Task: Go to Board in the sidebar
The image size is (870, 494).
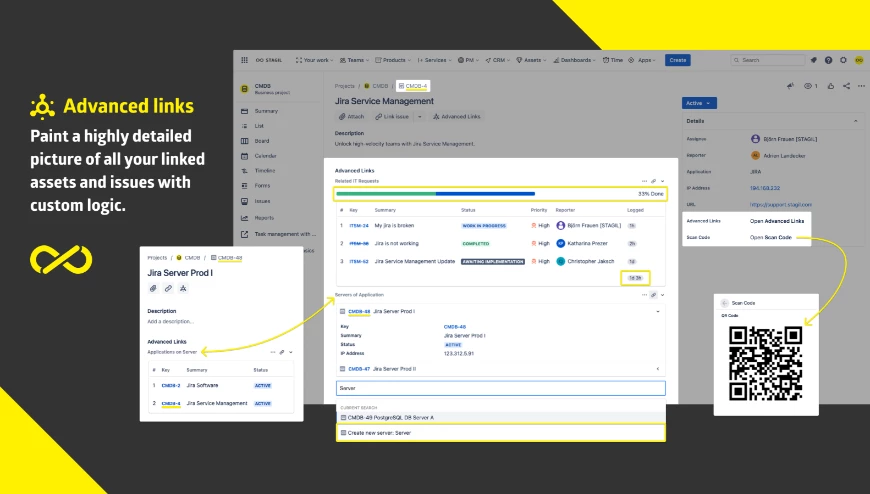Action: (x=262, y=141)
